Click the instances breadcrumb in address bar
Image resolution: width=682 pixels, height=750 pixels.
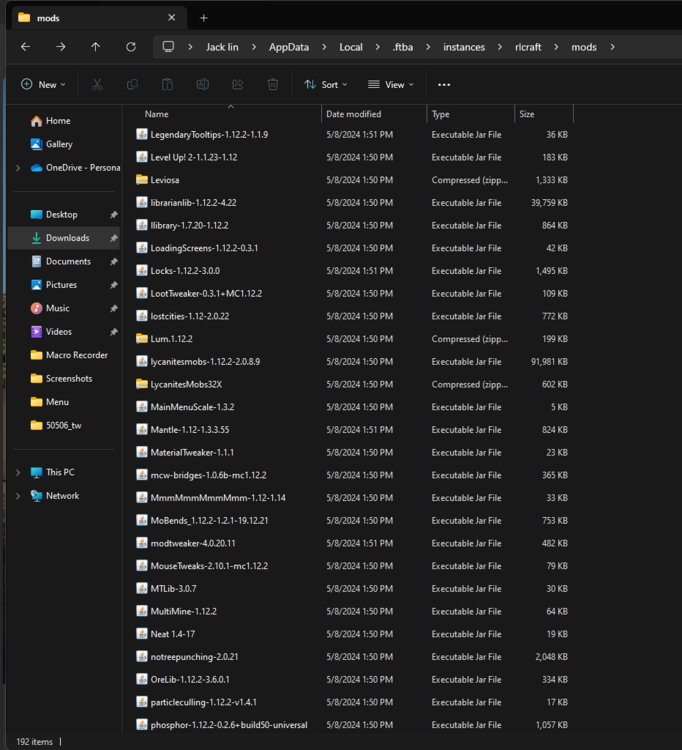(464, 47)
